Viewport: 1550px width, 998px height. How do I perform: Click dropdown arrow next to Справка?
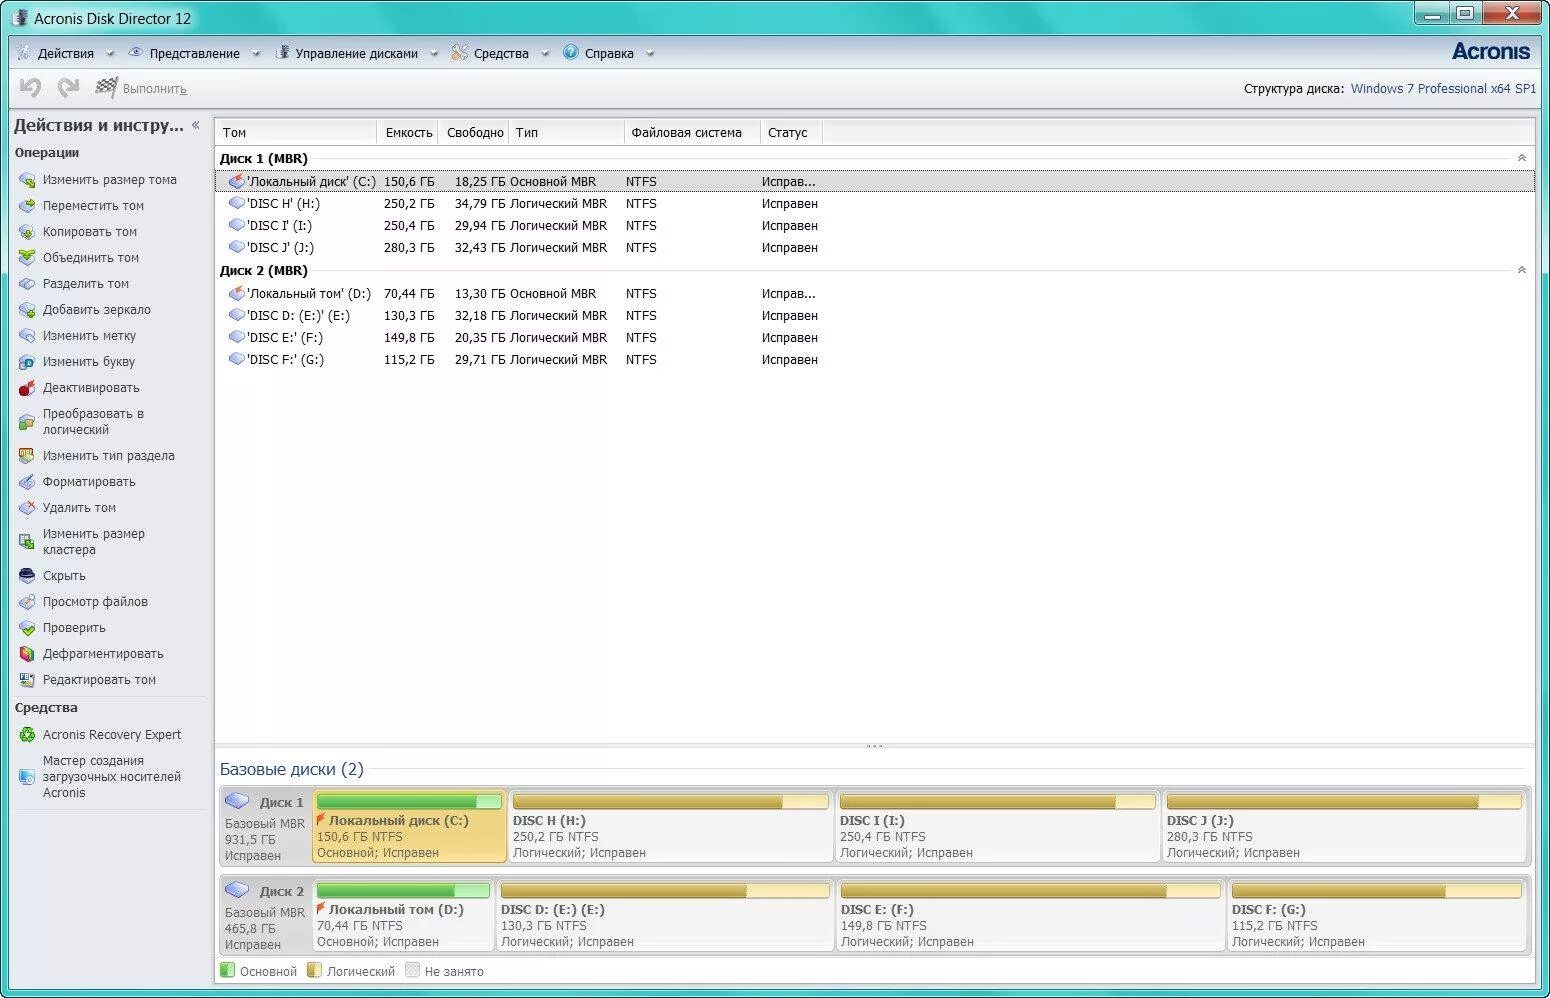coord(650,54)
